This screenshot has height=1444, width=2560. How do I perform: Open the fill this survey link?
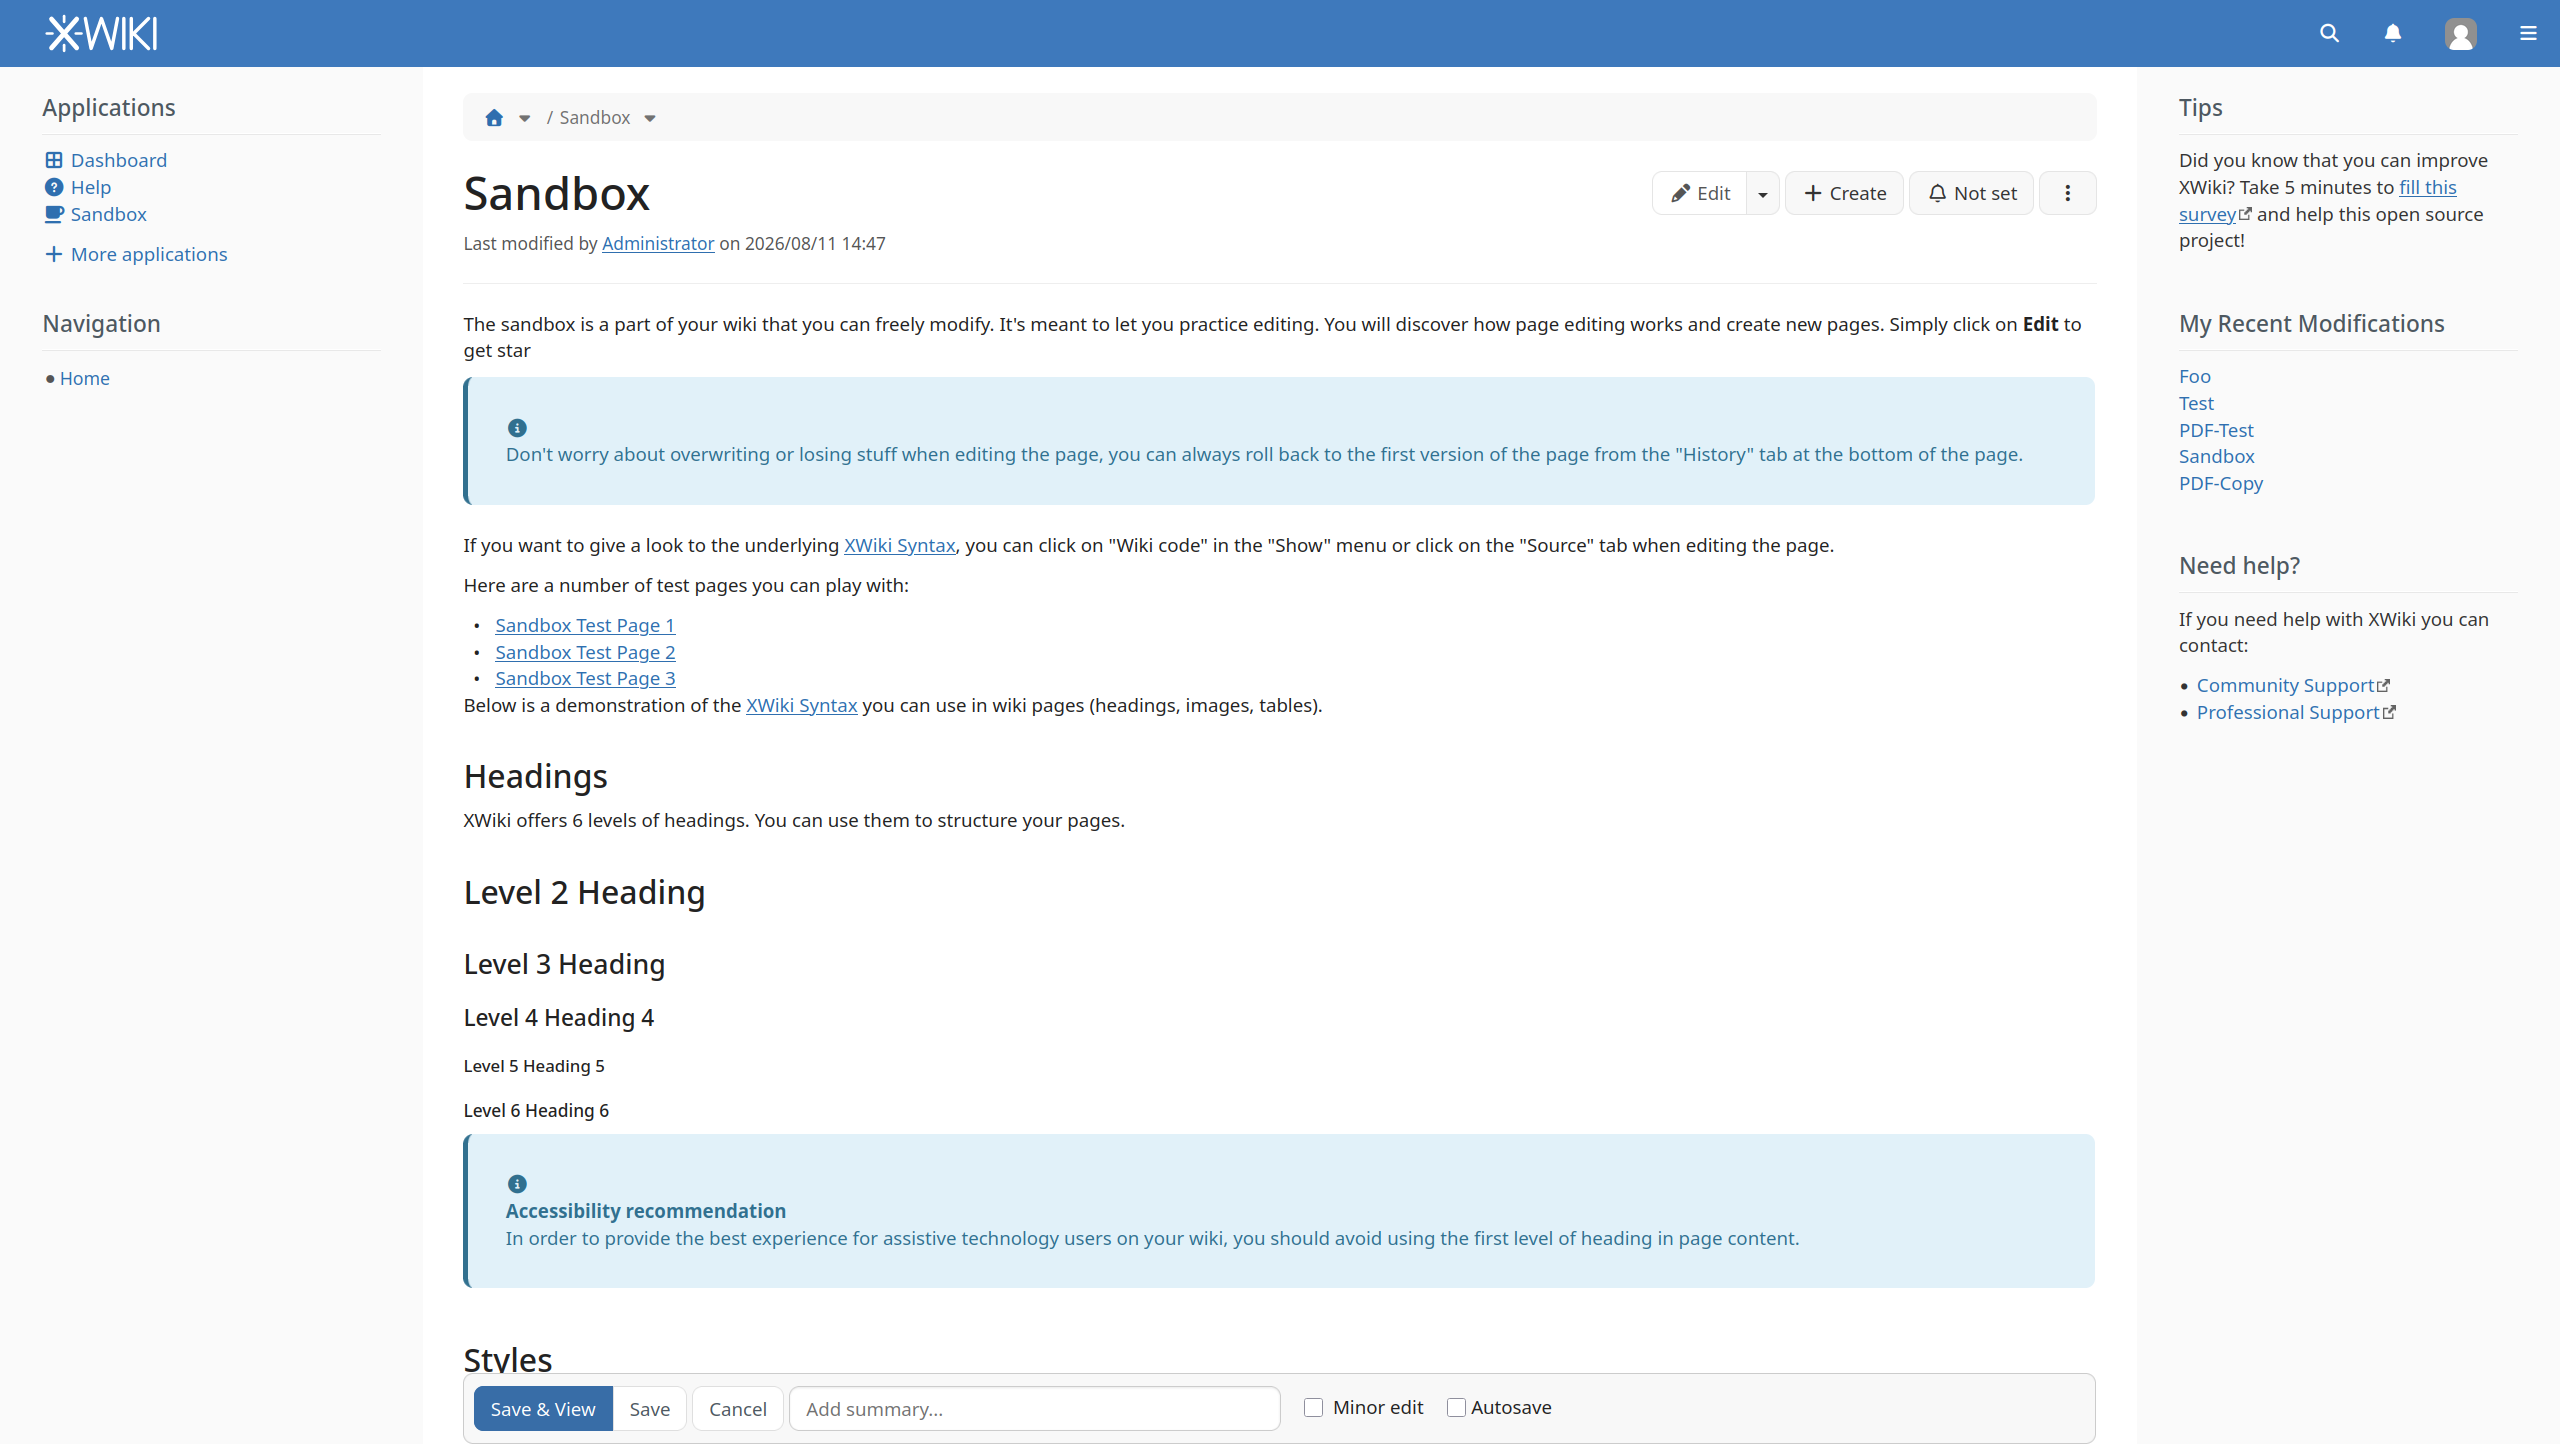tap(2427, 187)
